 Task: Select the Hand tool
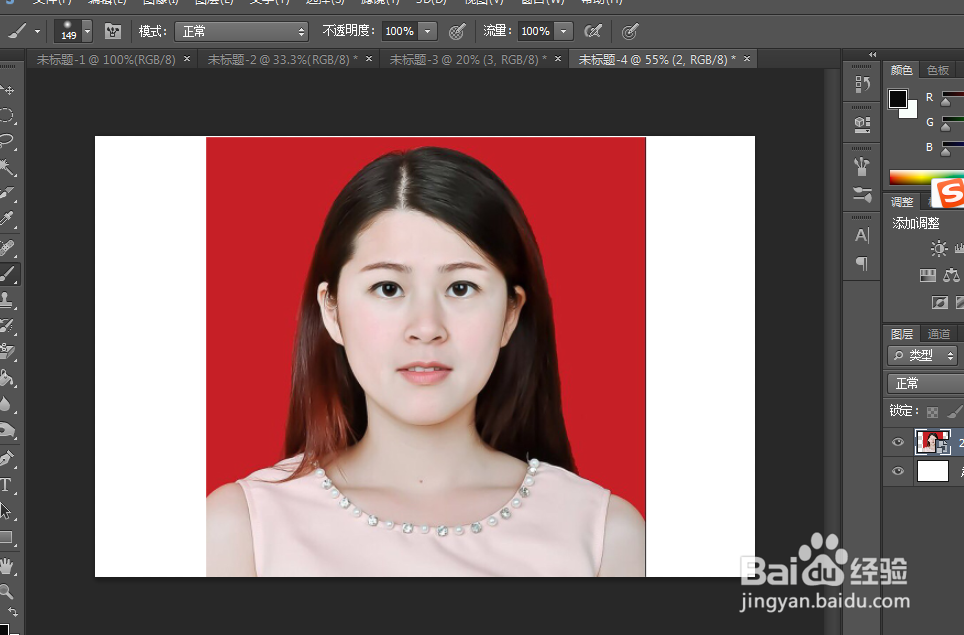[x=7, y=566]
